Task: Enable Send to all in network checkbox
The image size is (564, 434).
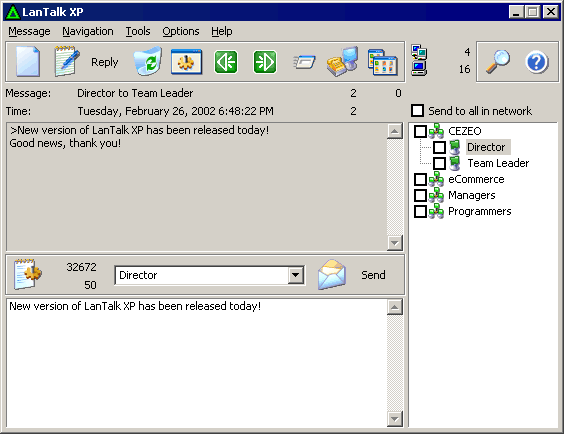Action: tap(418, 110)
